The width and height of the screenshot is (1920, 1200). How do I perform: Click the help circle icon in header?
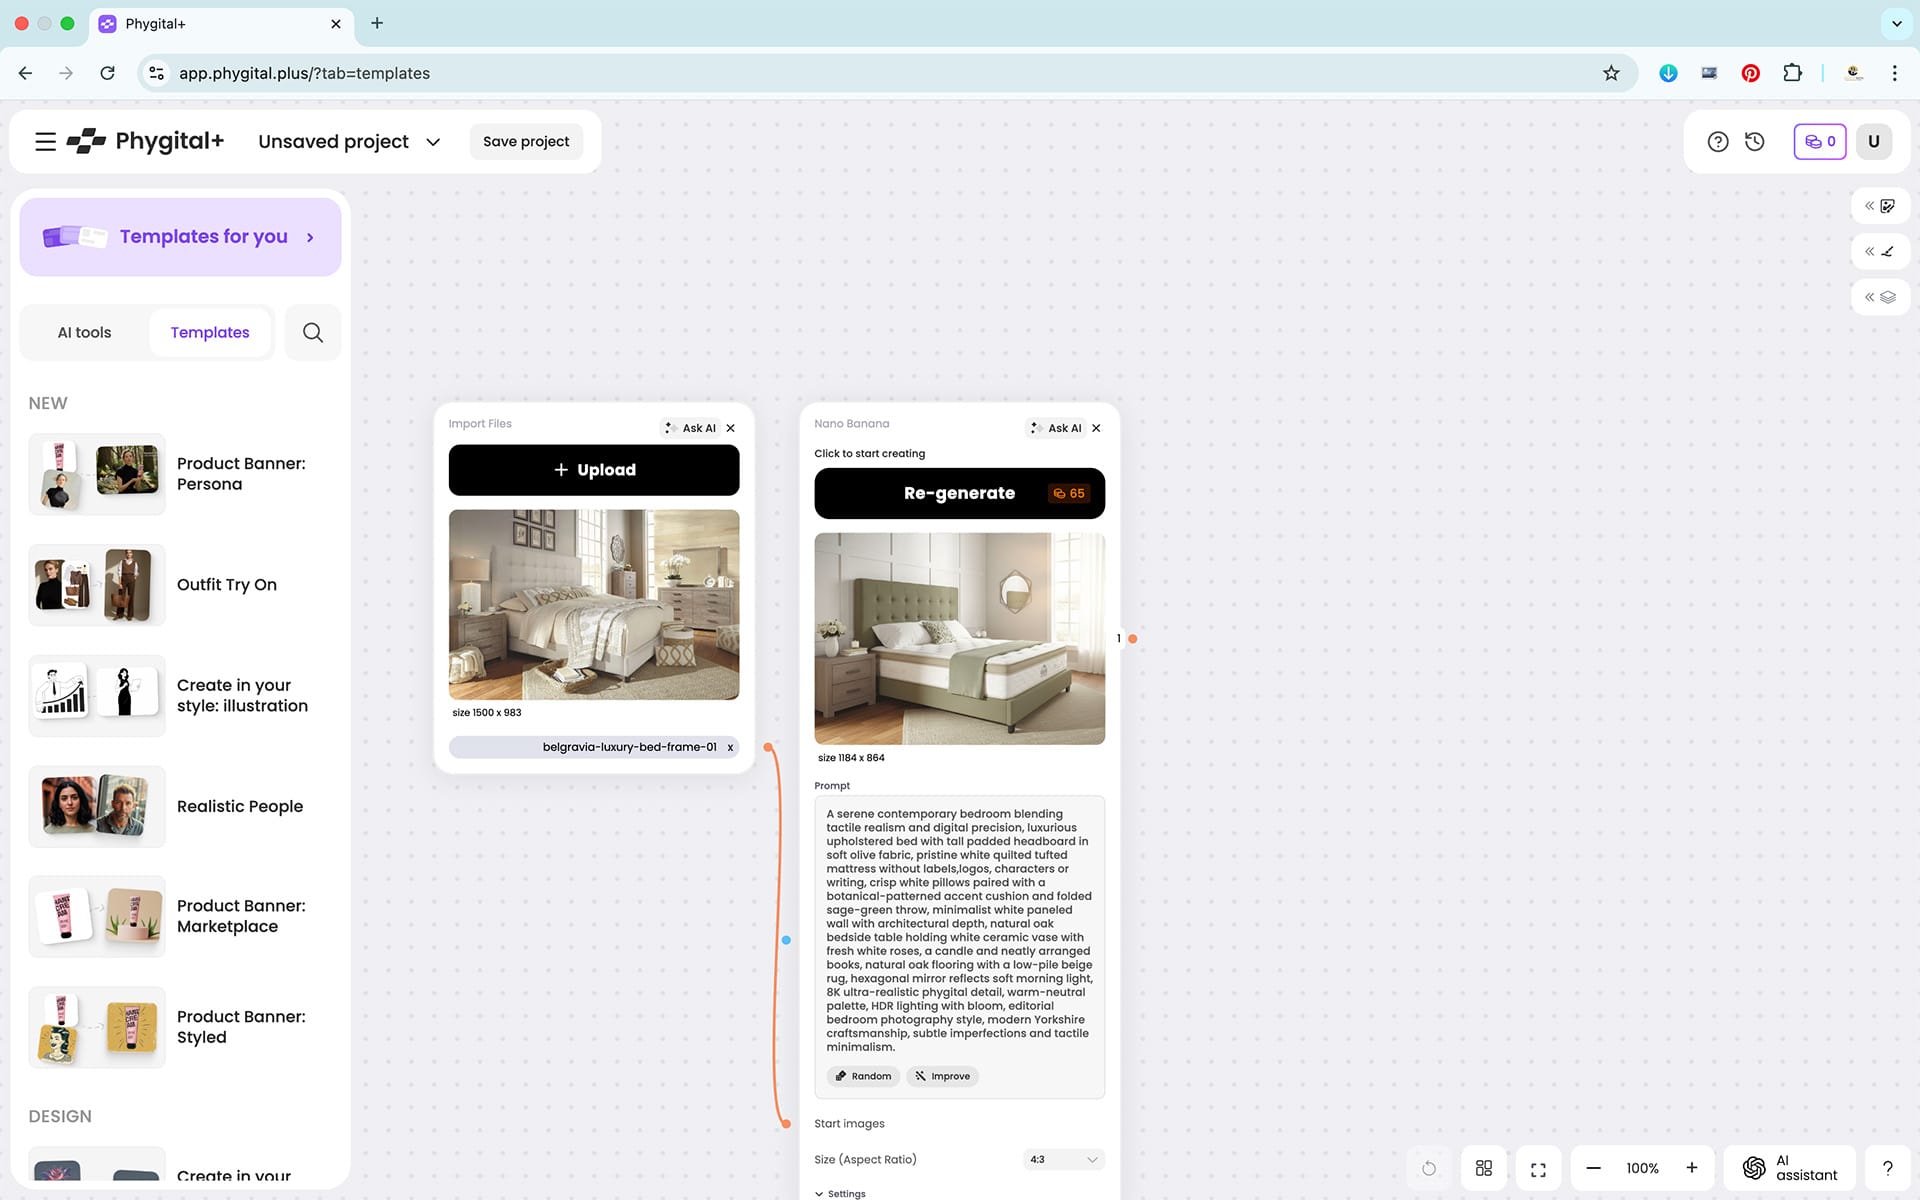click(1717, 142)
